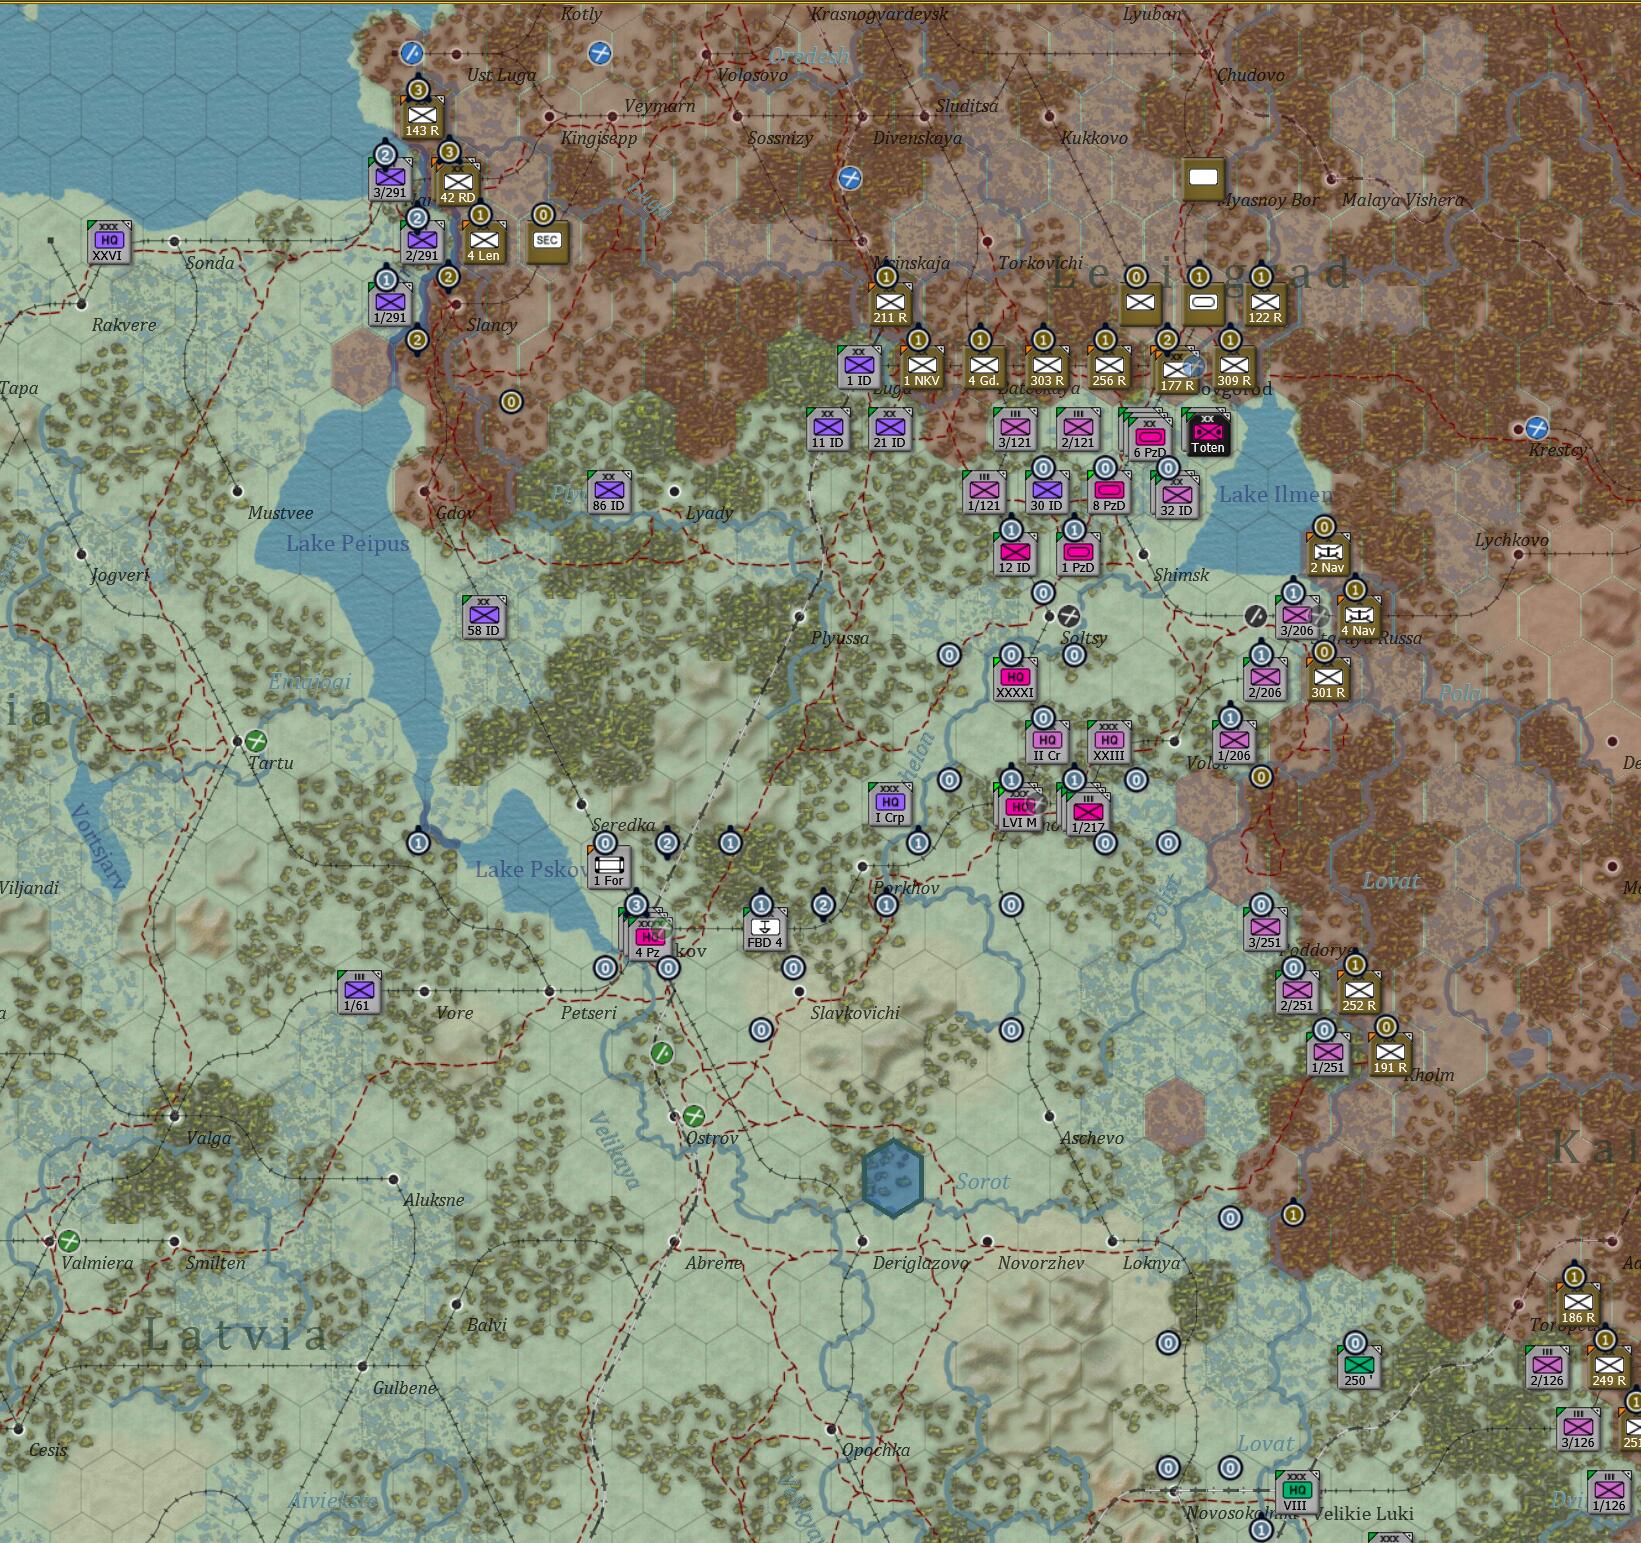Select the 11 ID infantry division
The width and height of the screenshot is (1641, 1543).
point(828,429)
